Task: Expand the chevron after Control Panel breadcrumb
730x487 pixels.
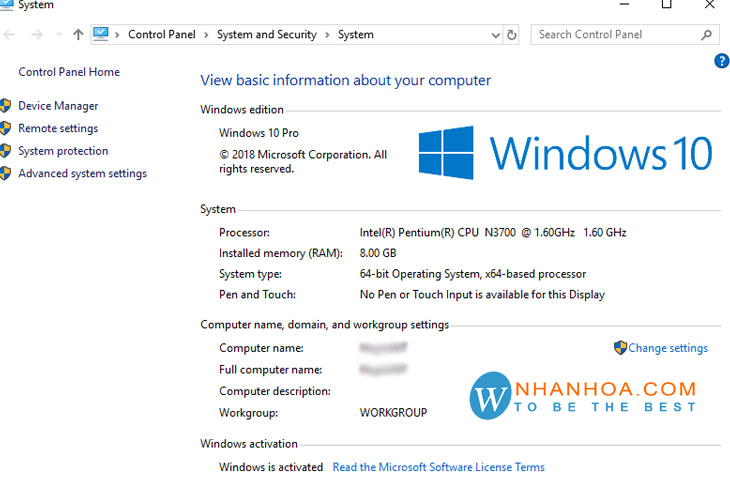Action: click(206, 35)
